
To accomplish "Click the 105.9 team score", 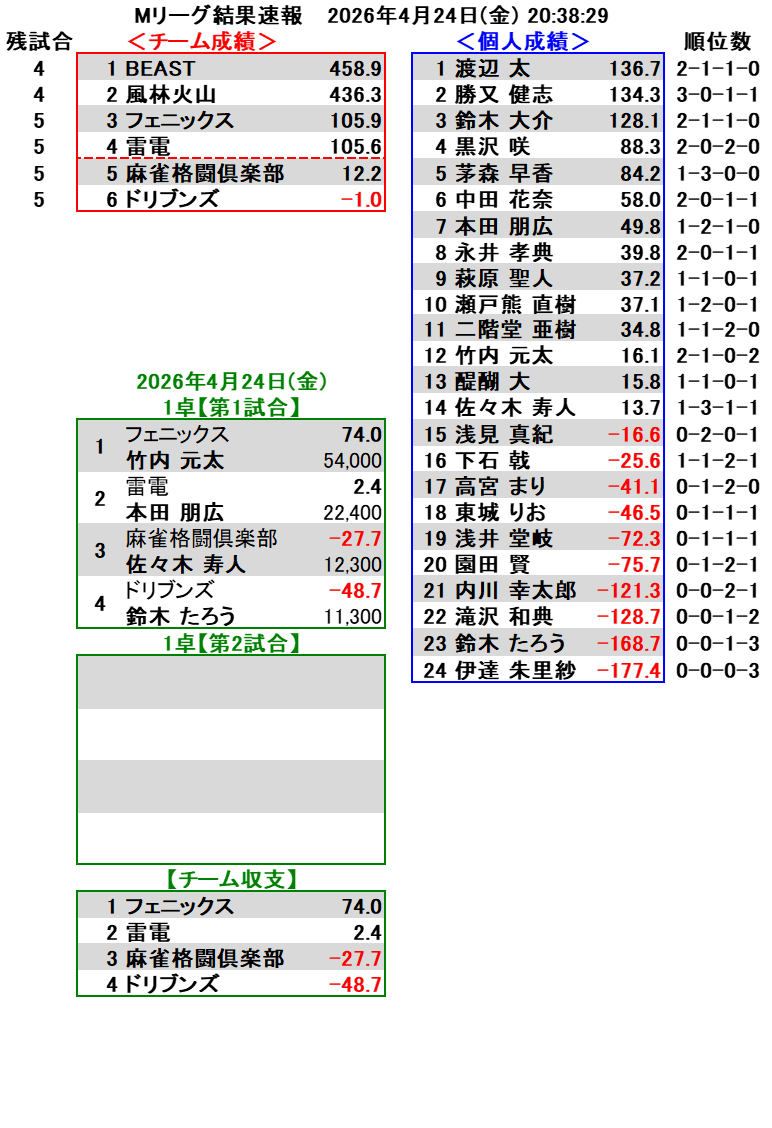I will coord(355,120).
